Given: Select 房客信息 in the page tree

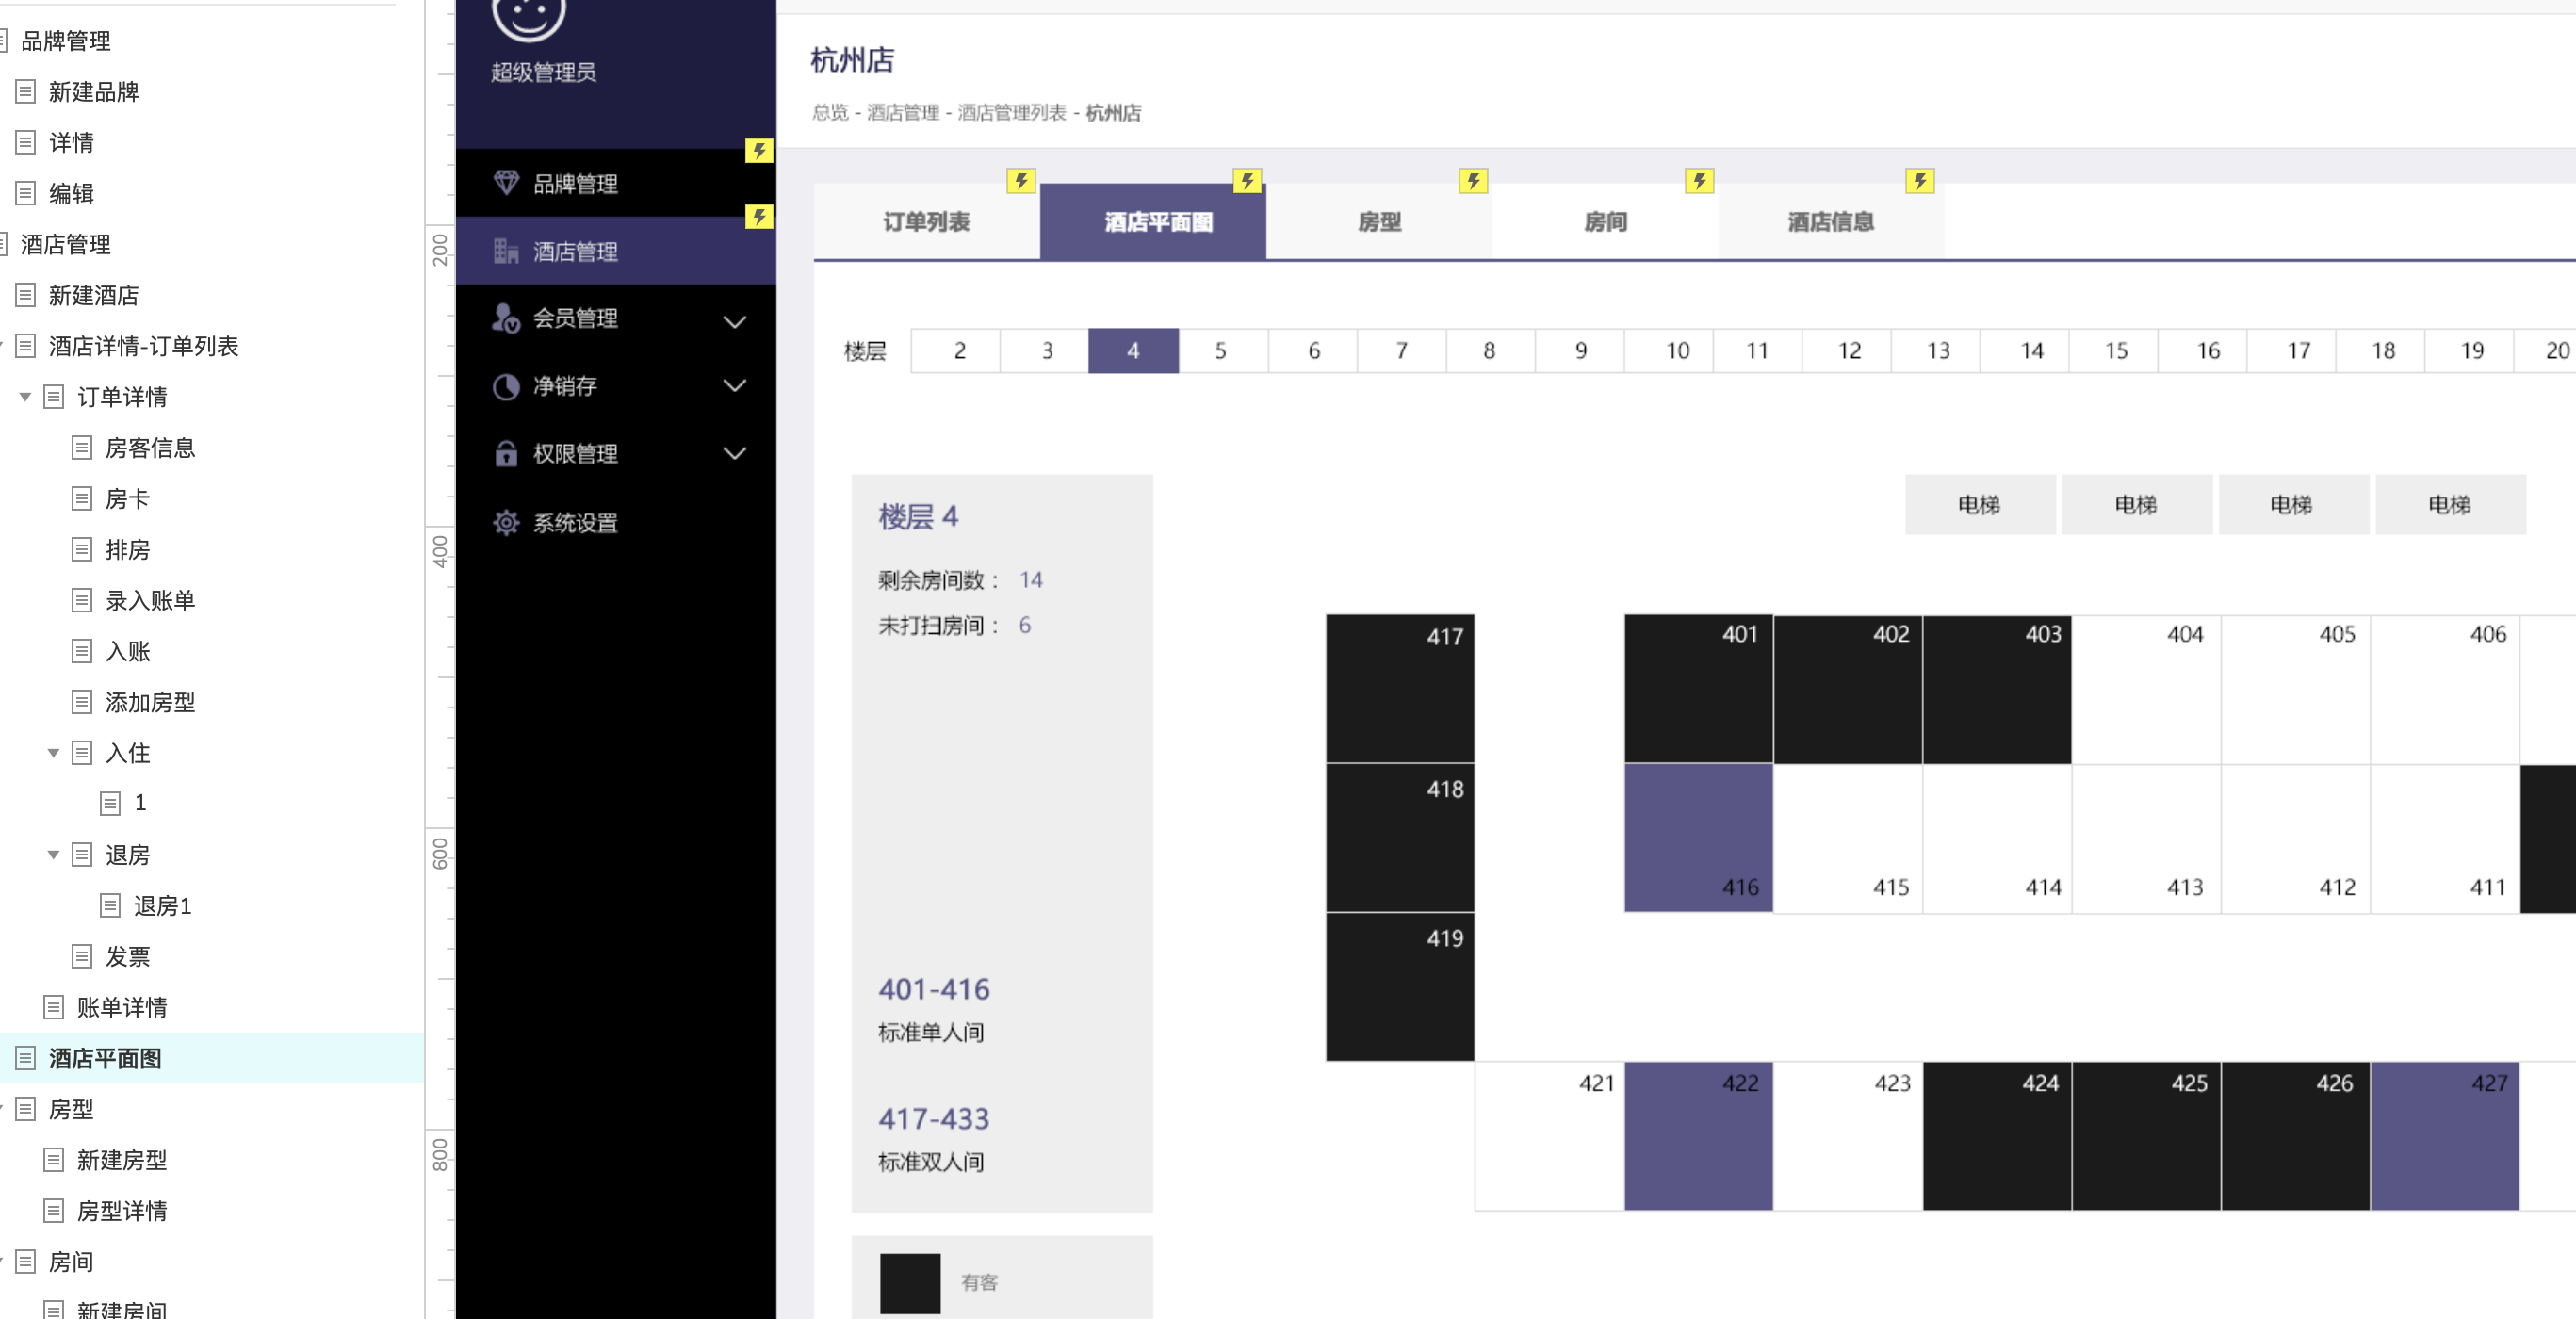Looking at the screenshot, I should tap(150, 447).
